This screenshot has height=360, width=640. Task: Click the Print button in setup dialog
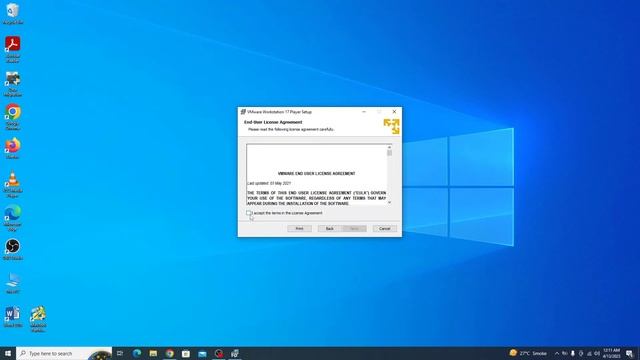(299, 229)
